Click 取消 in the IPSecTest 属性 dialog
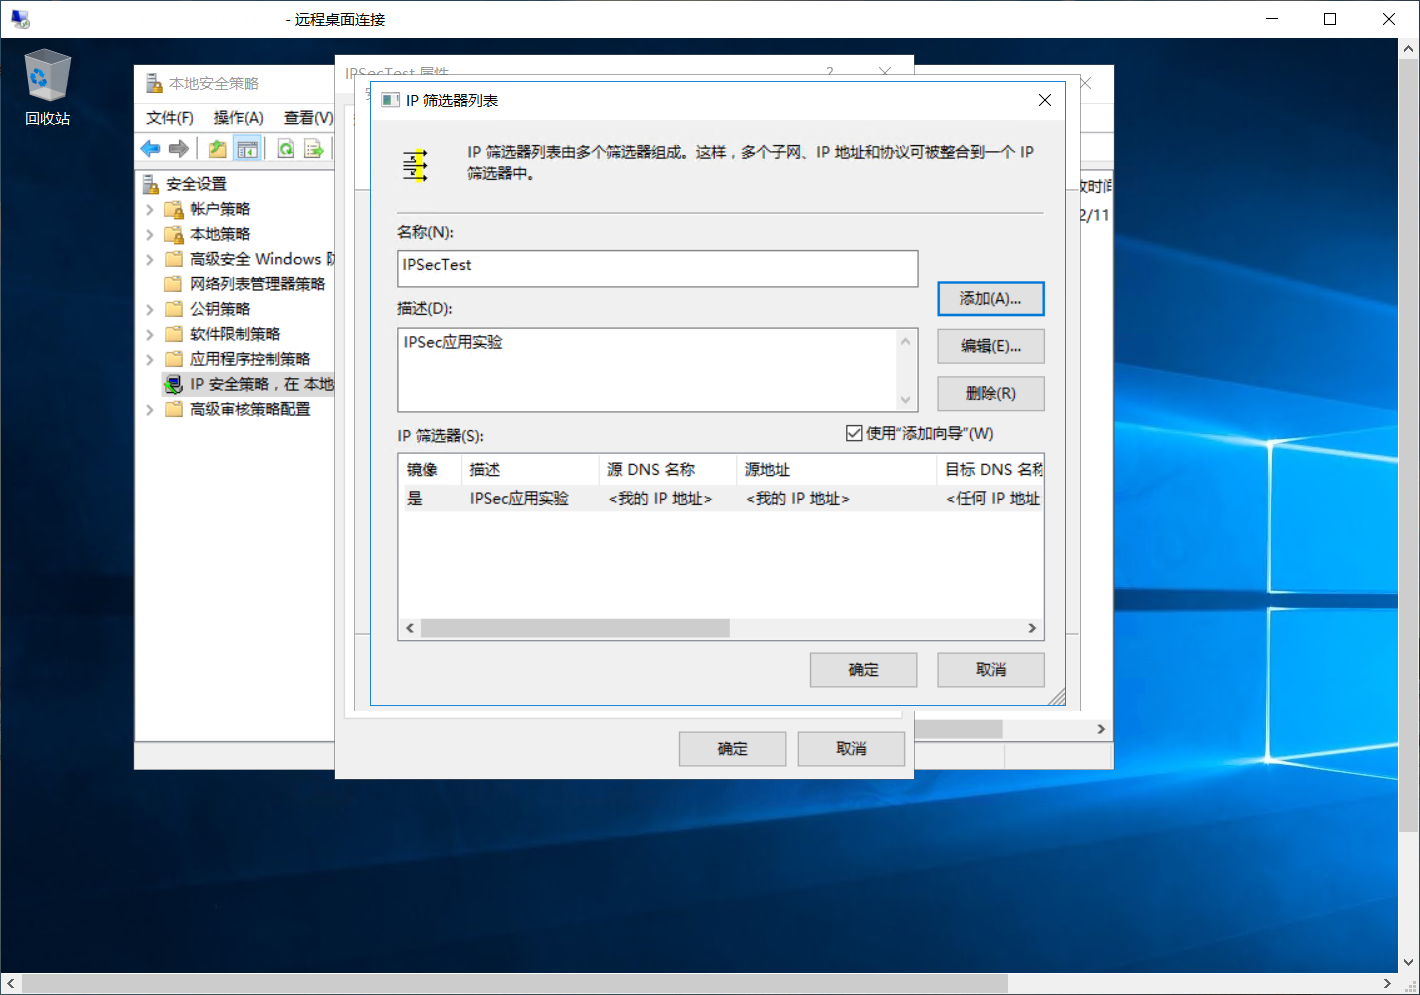Screen dimensions: 1420x995 tap(851, 749)
